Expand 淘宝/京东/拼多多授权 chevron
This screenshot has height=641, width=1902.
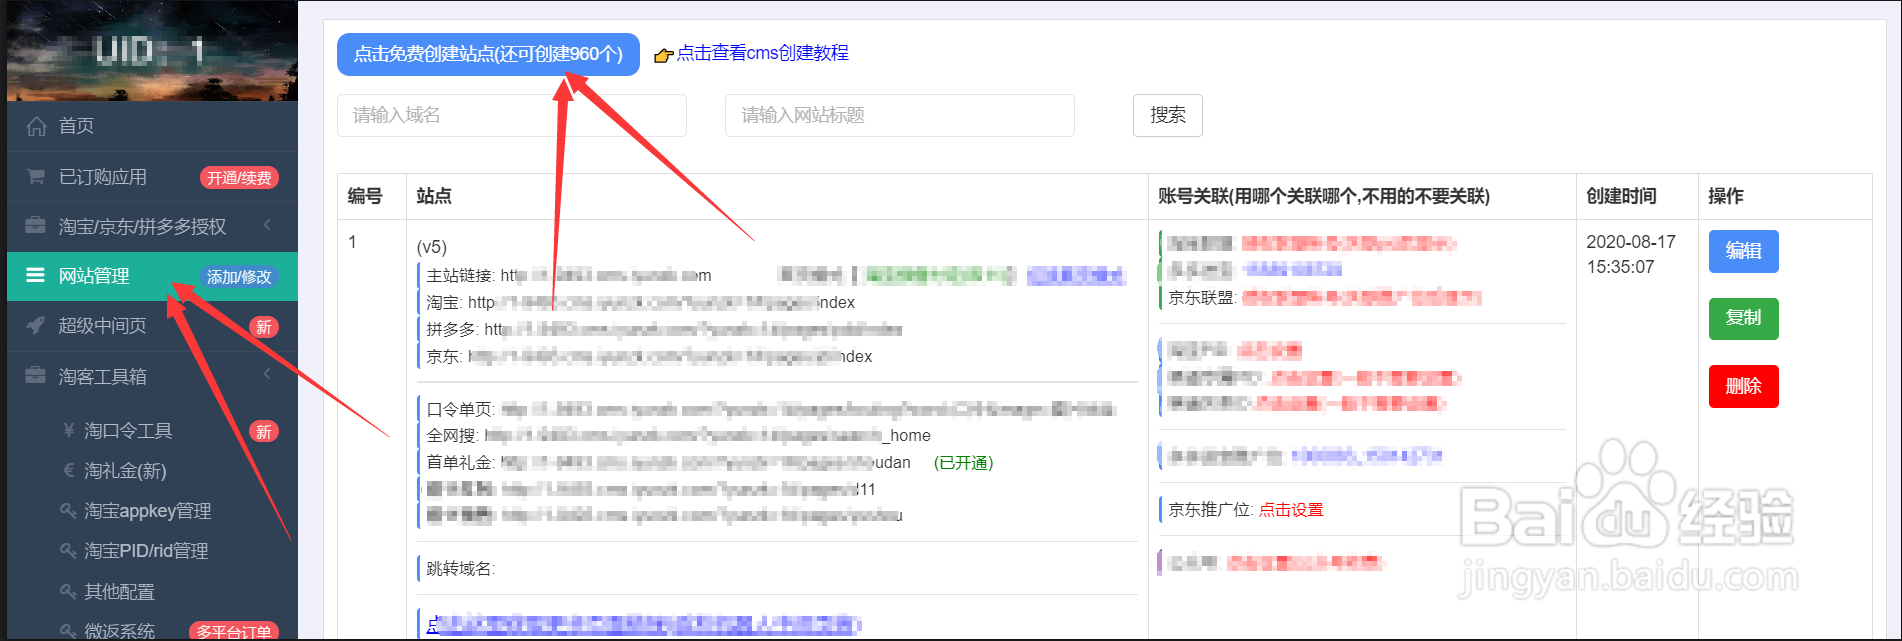point(267,226)
